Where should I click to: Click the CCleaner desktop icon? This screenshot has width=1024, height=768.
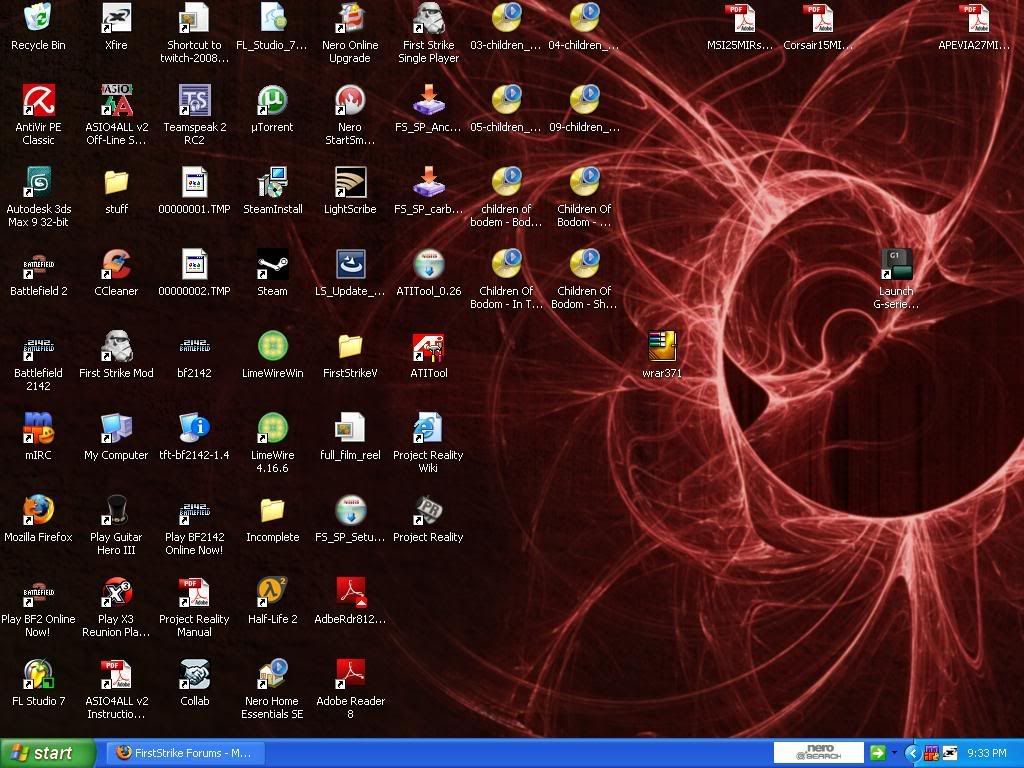116,264
